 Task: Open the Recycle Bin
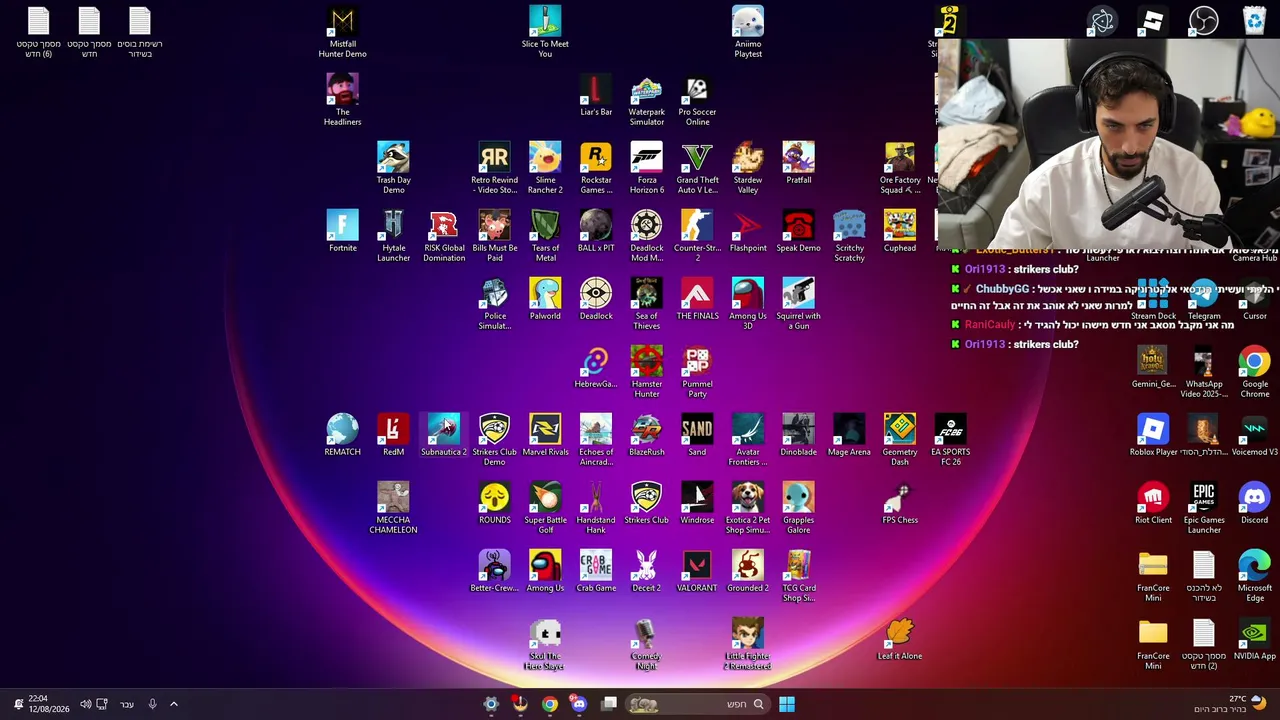click(1254, 21)
